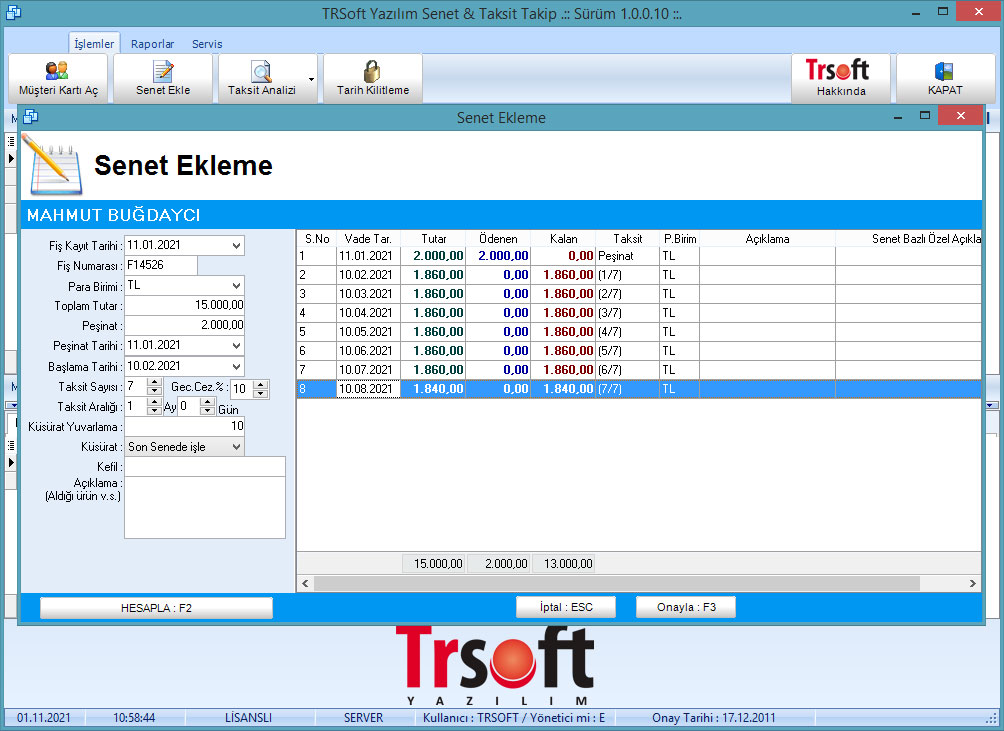
Task: Switch to the İşlemler tab
Action: [94, 44]
